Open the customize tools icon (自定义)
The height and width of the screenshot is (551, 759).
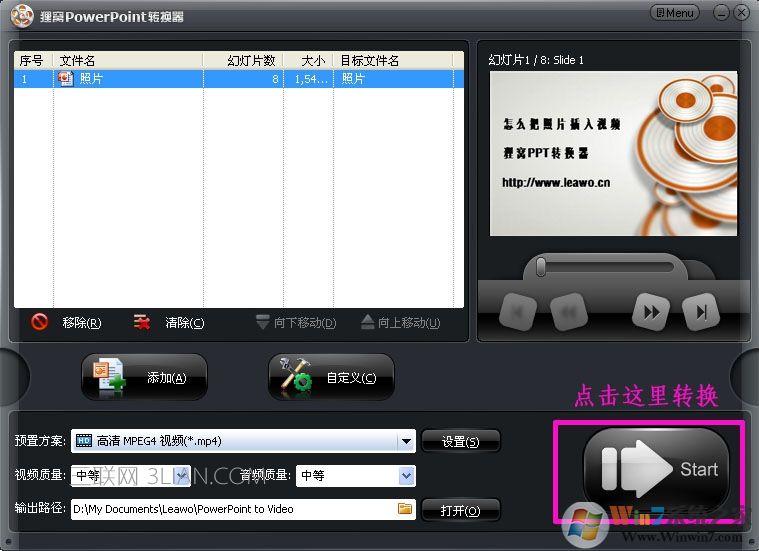coord(295,377)
